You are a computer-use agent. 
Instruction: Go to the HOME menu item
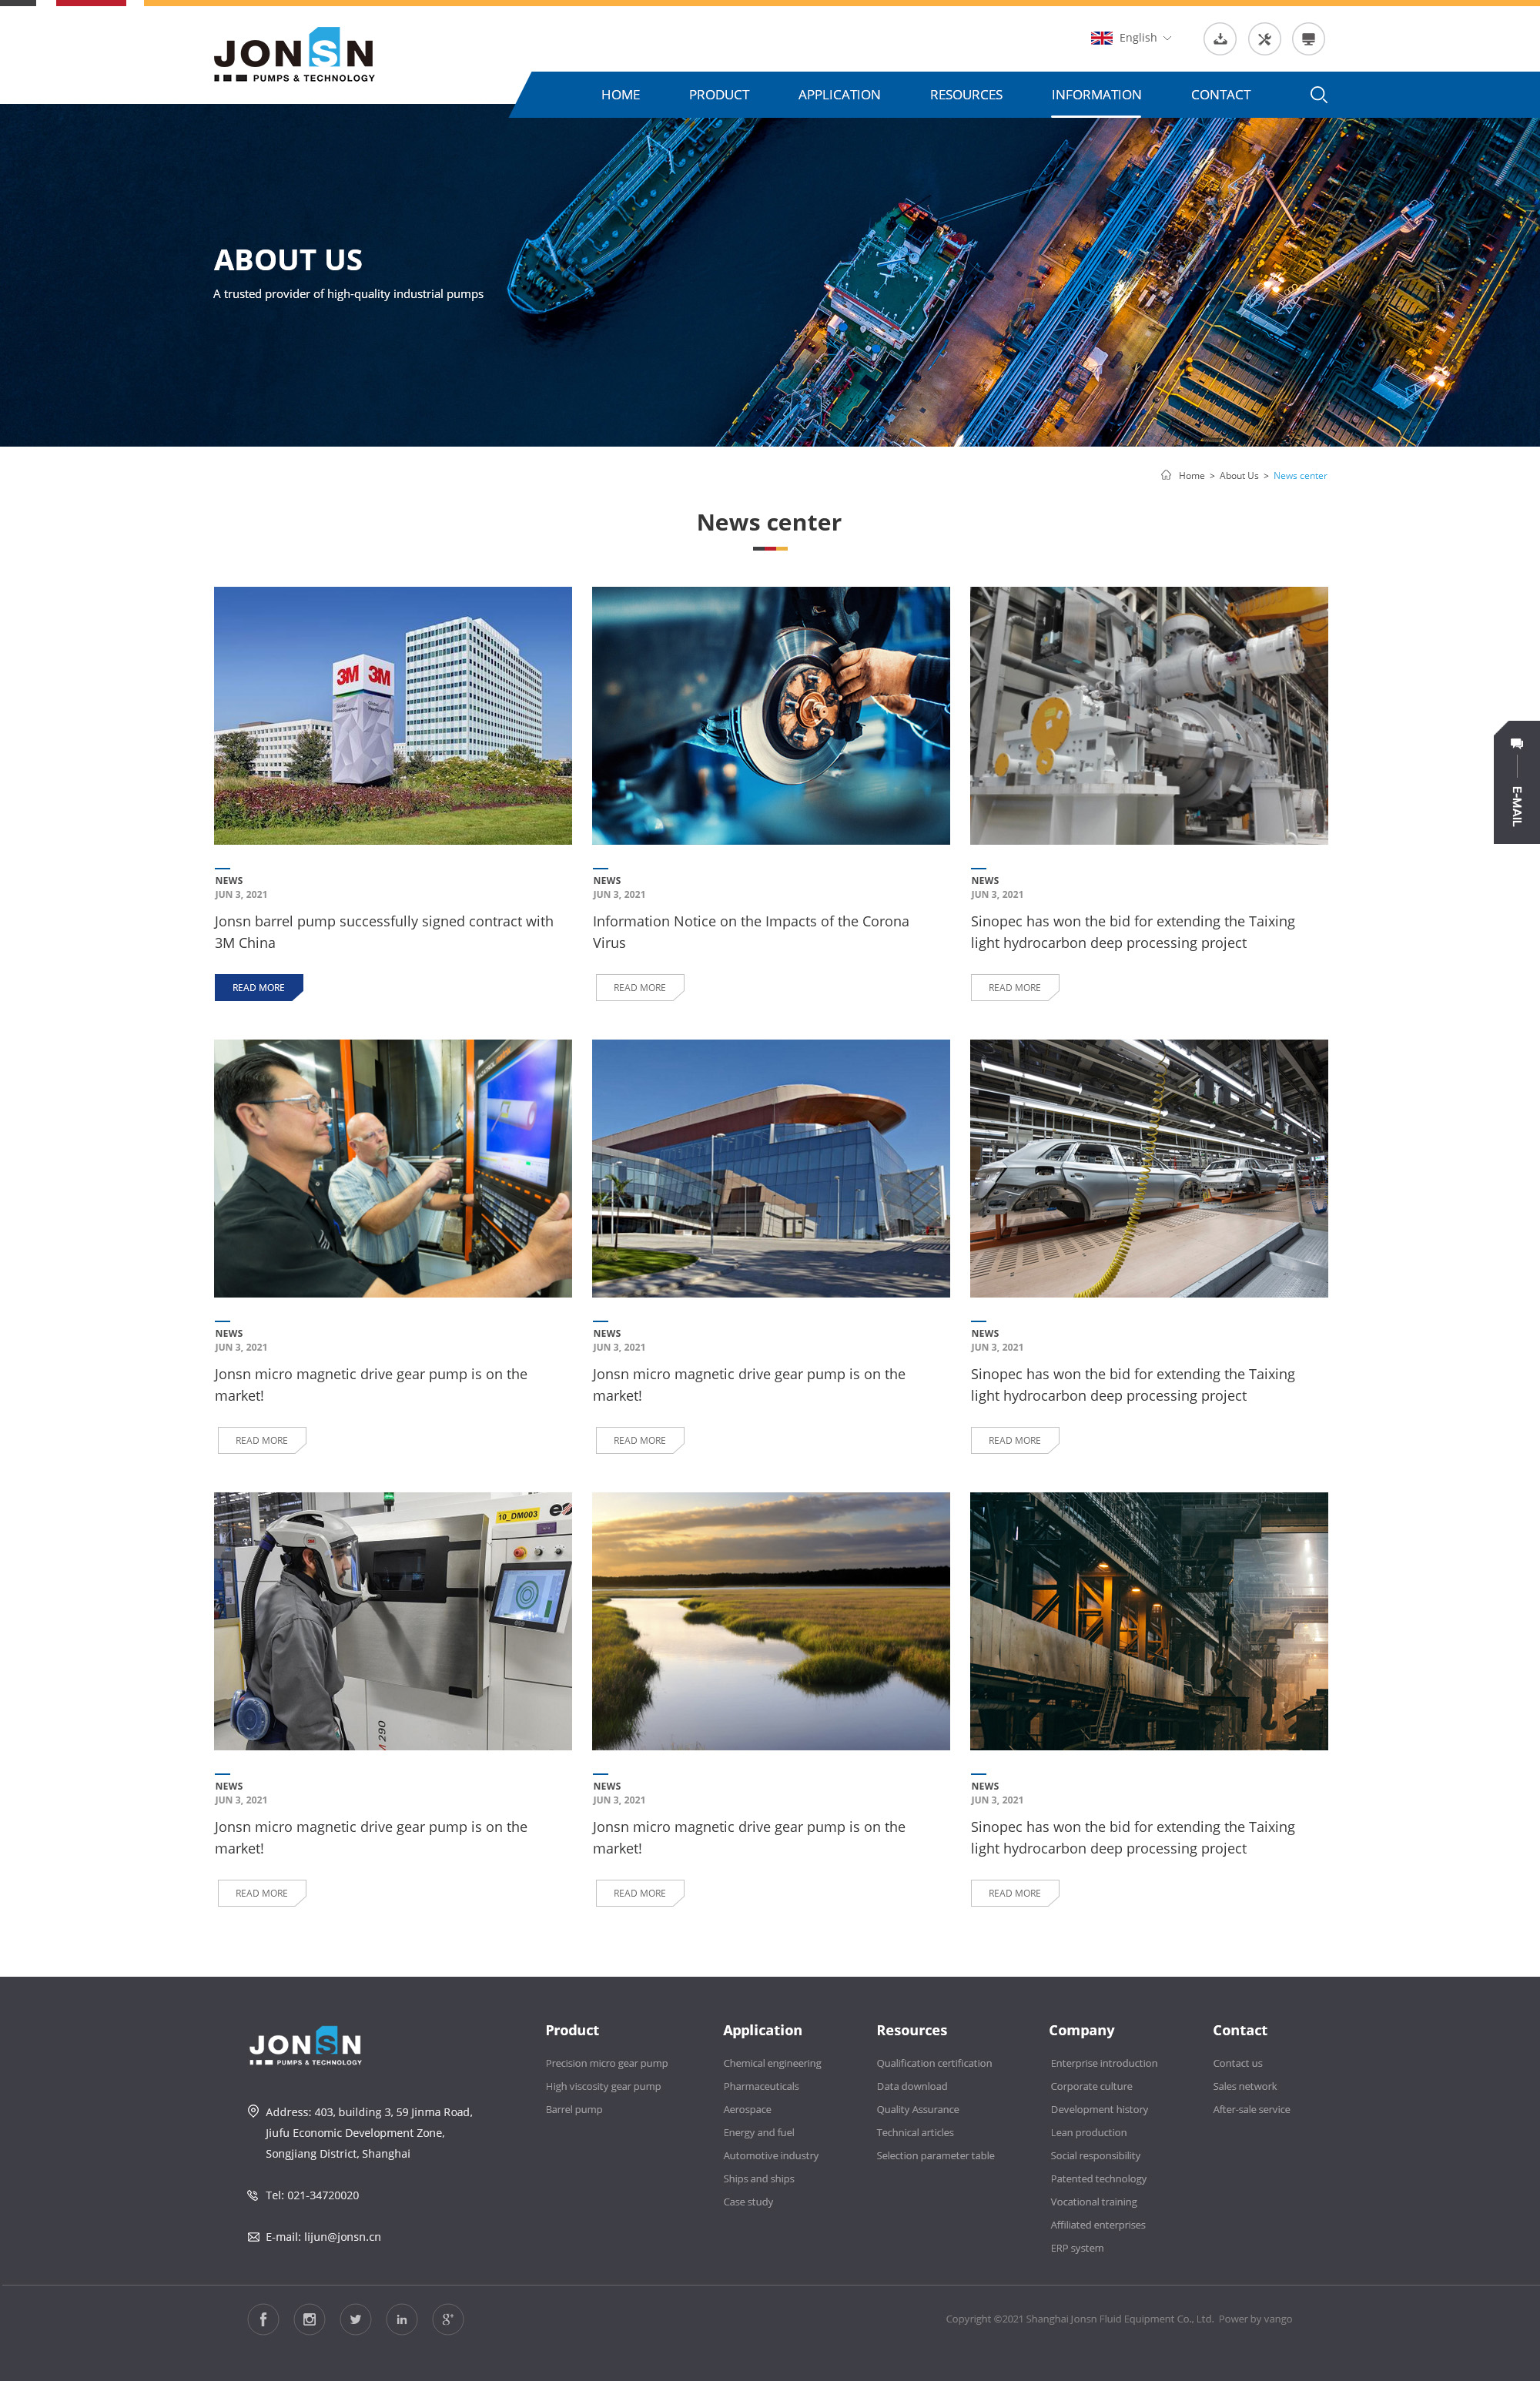620,94
